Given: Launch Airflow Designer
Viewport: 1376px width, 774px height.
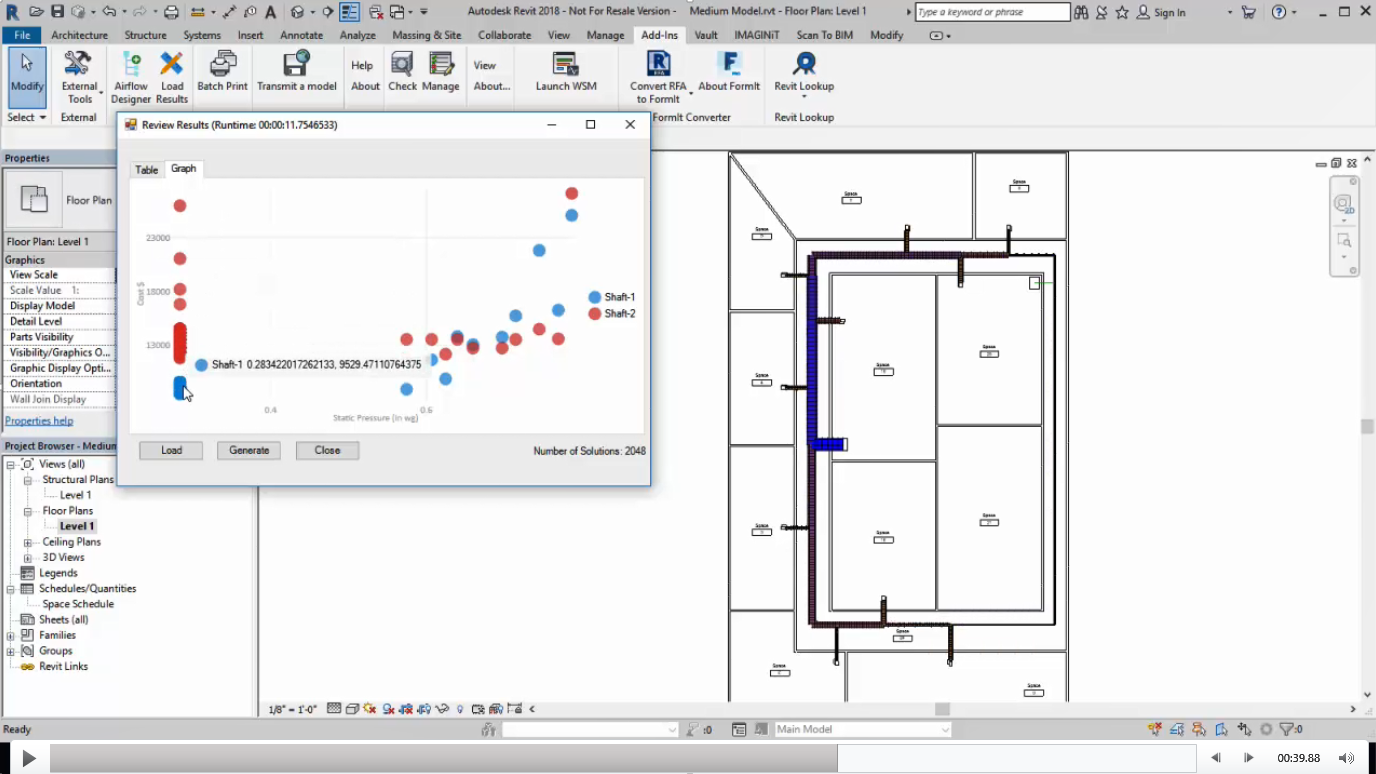Looking at the screenshot, I should [x=130, y=77].
